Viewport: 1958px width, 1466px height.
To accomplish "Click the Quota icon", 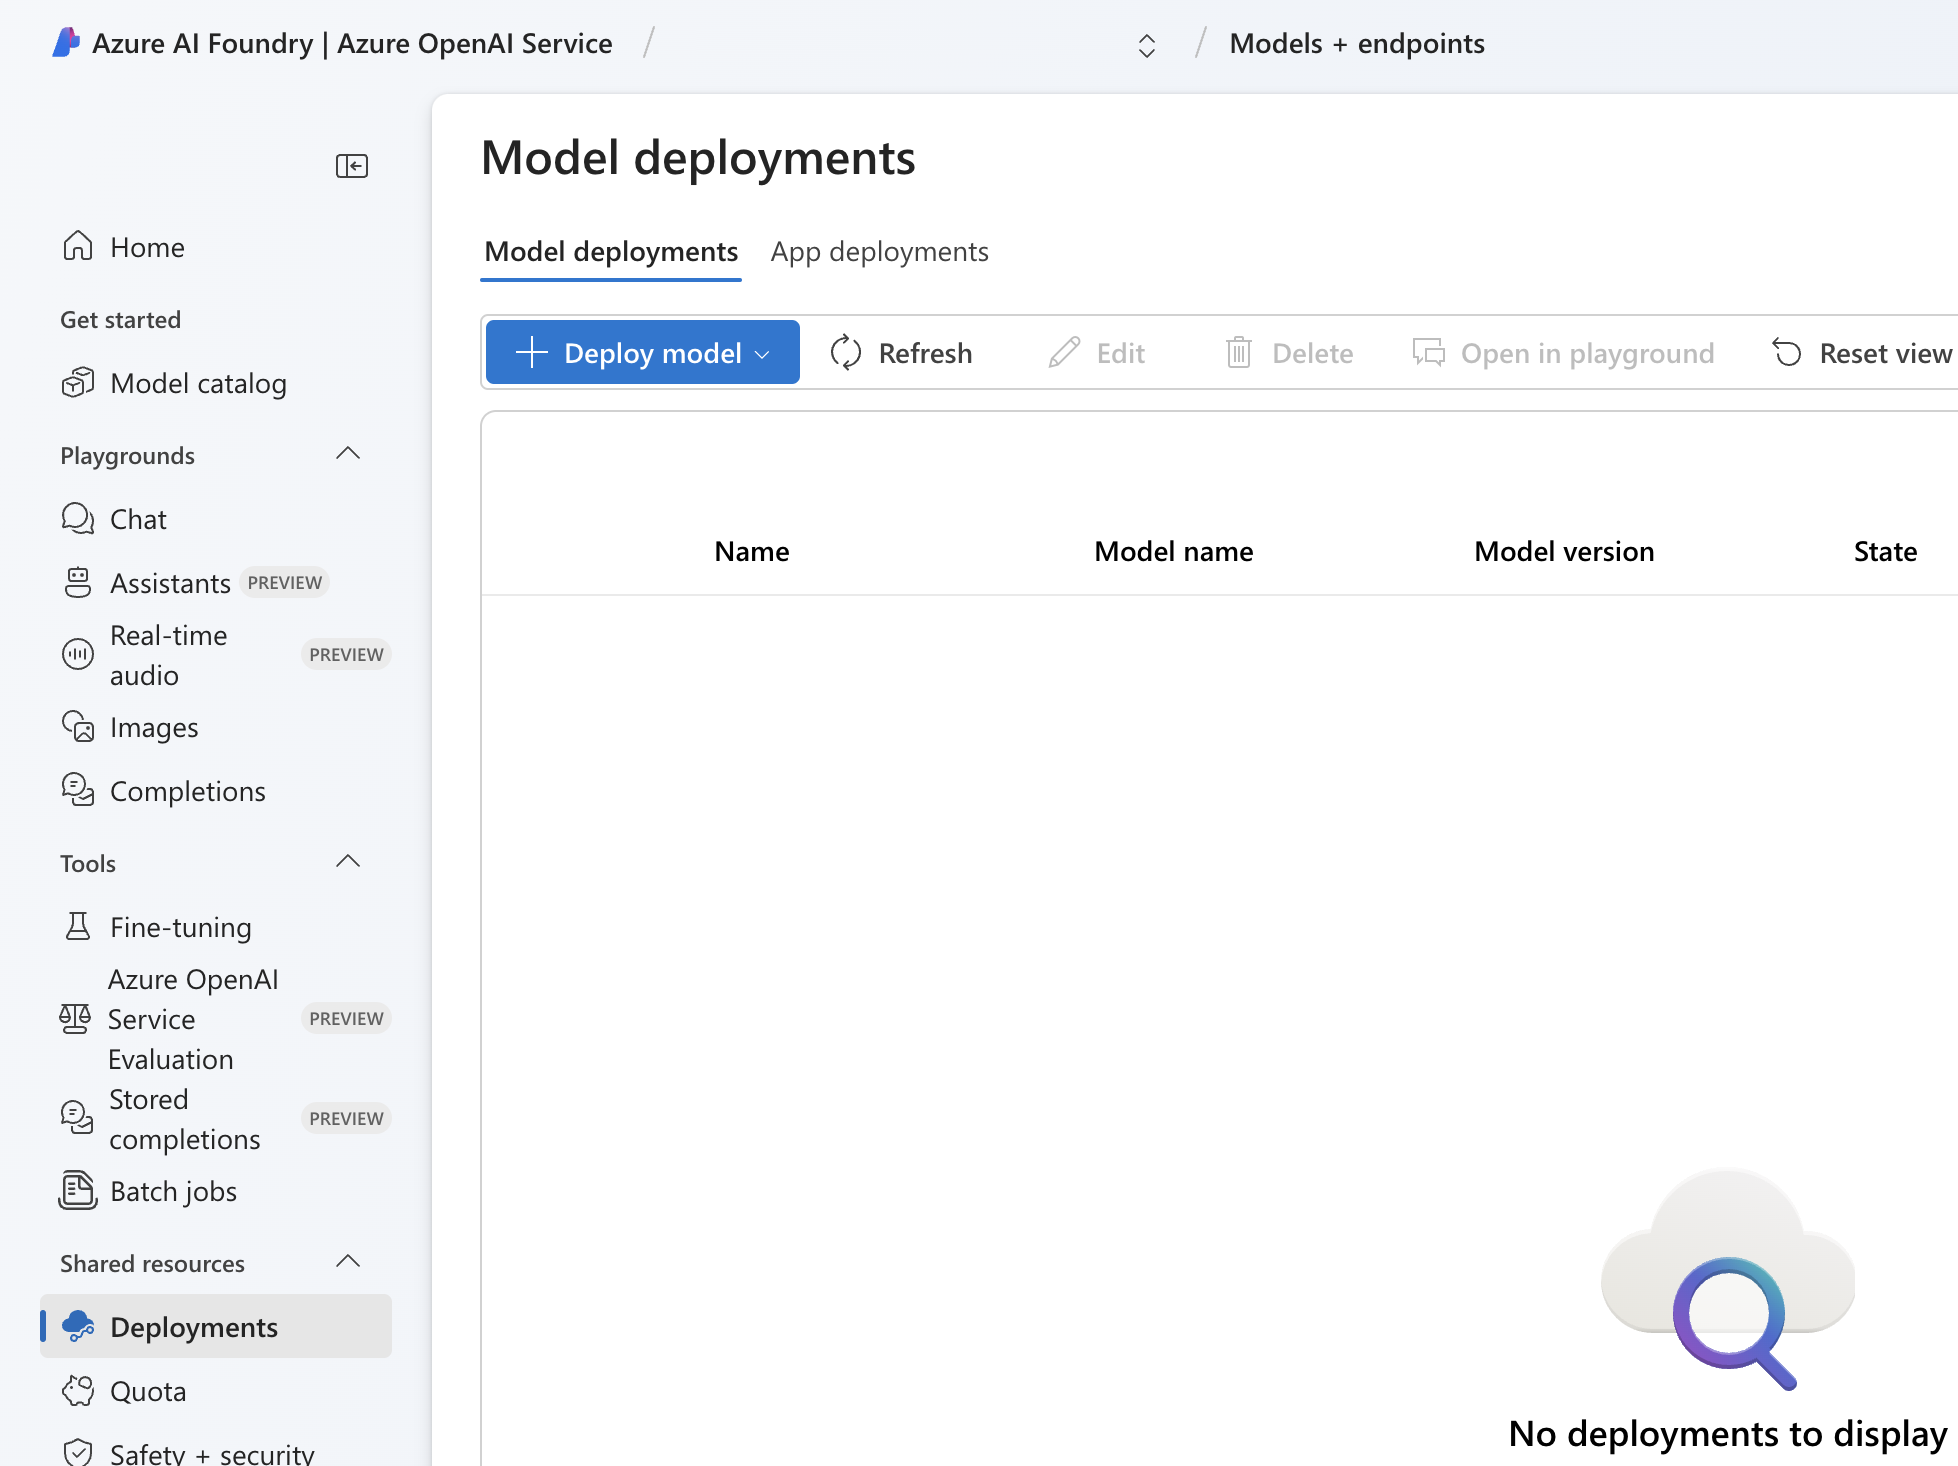I will click(x=78, y=1390).
